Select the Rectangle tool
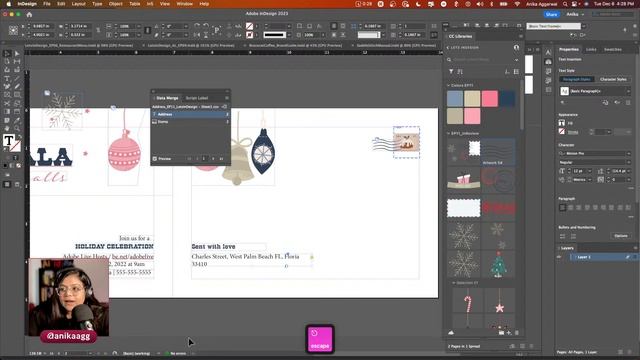This screenshot has height=360, width=640. (17, 95)
